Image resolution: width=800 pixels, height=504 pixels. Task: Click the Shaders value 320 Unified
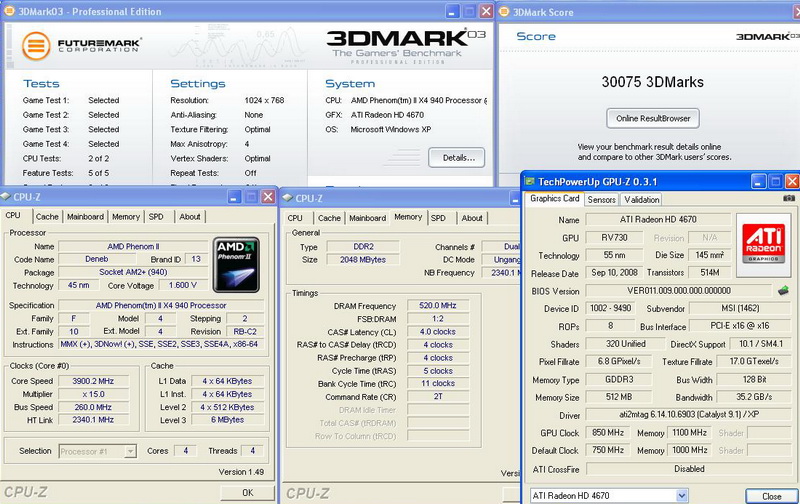click(626, 344)
